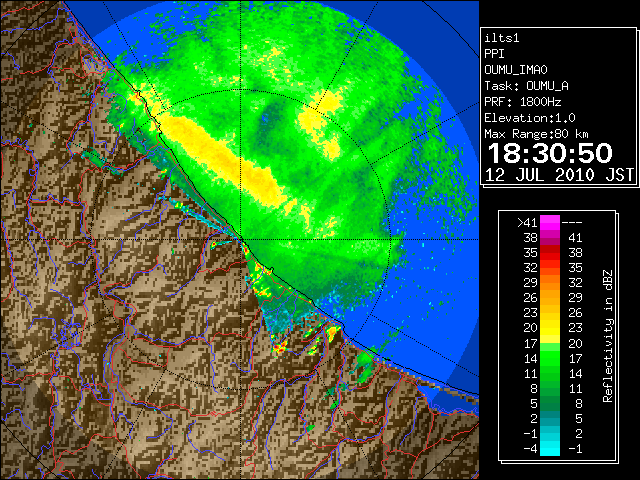Select the date '12 JUL 2010 JST'
The image size is (640, 480).
[559, 175]
